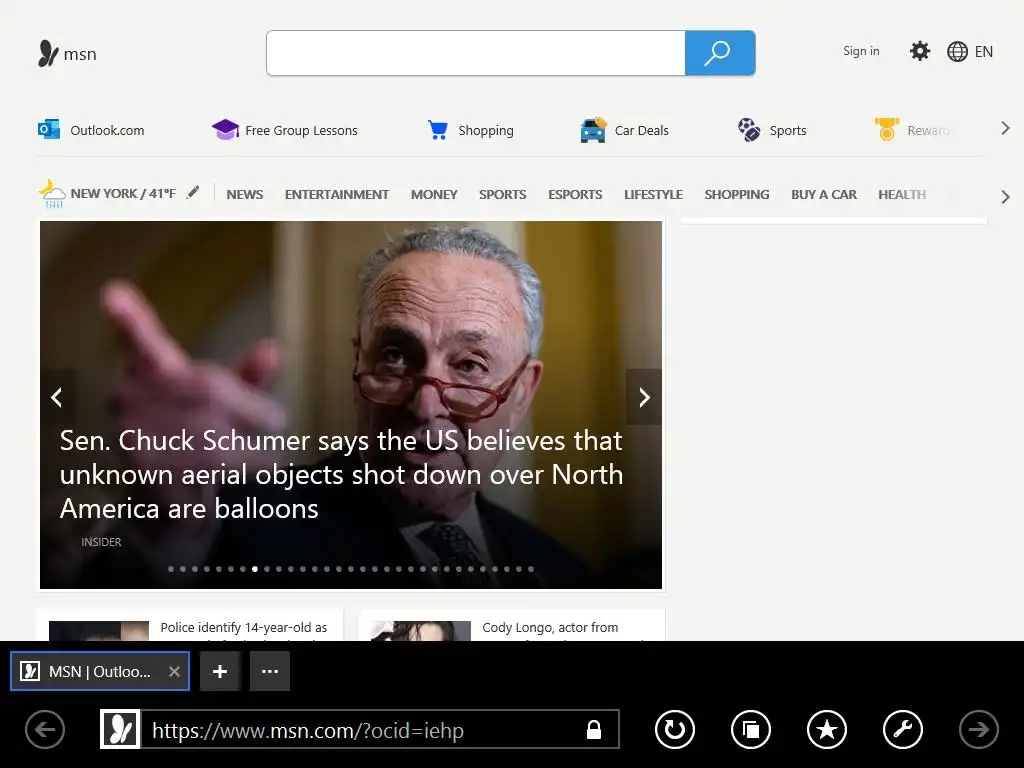Select the MSN | Outlook browser tab
Viewport: 1024px width, 768px height.
[100, 671]
